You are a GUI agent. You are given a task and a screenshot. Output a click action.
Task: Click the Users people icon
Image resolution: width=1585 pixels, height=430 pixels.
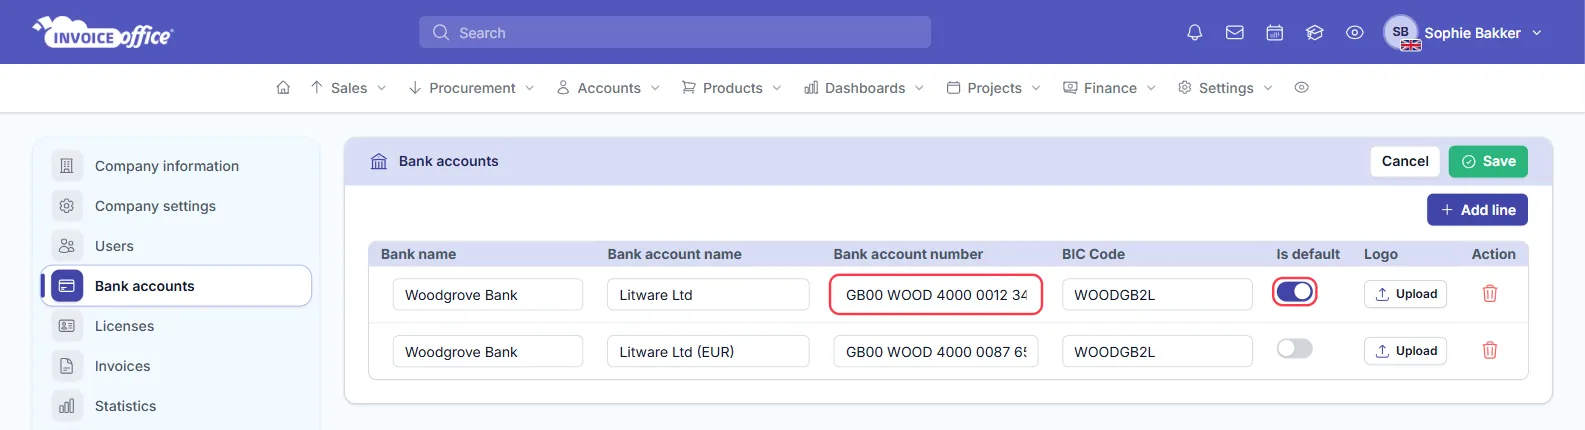coord(67,246)
